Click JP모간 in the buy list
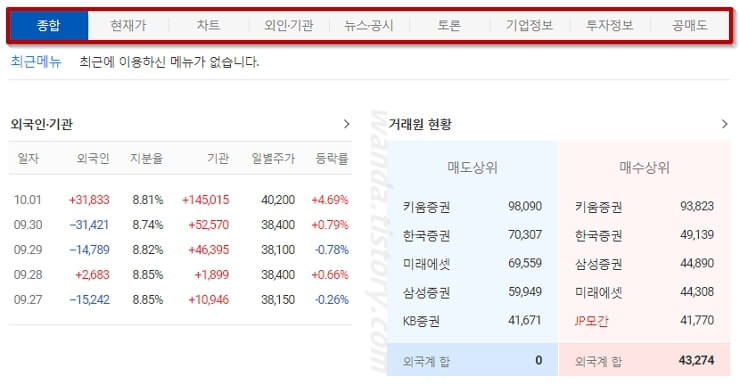 pyautogui.click(x=591, y=321)
